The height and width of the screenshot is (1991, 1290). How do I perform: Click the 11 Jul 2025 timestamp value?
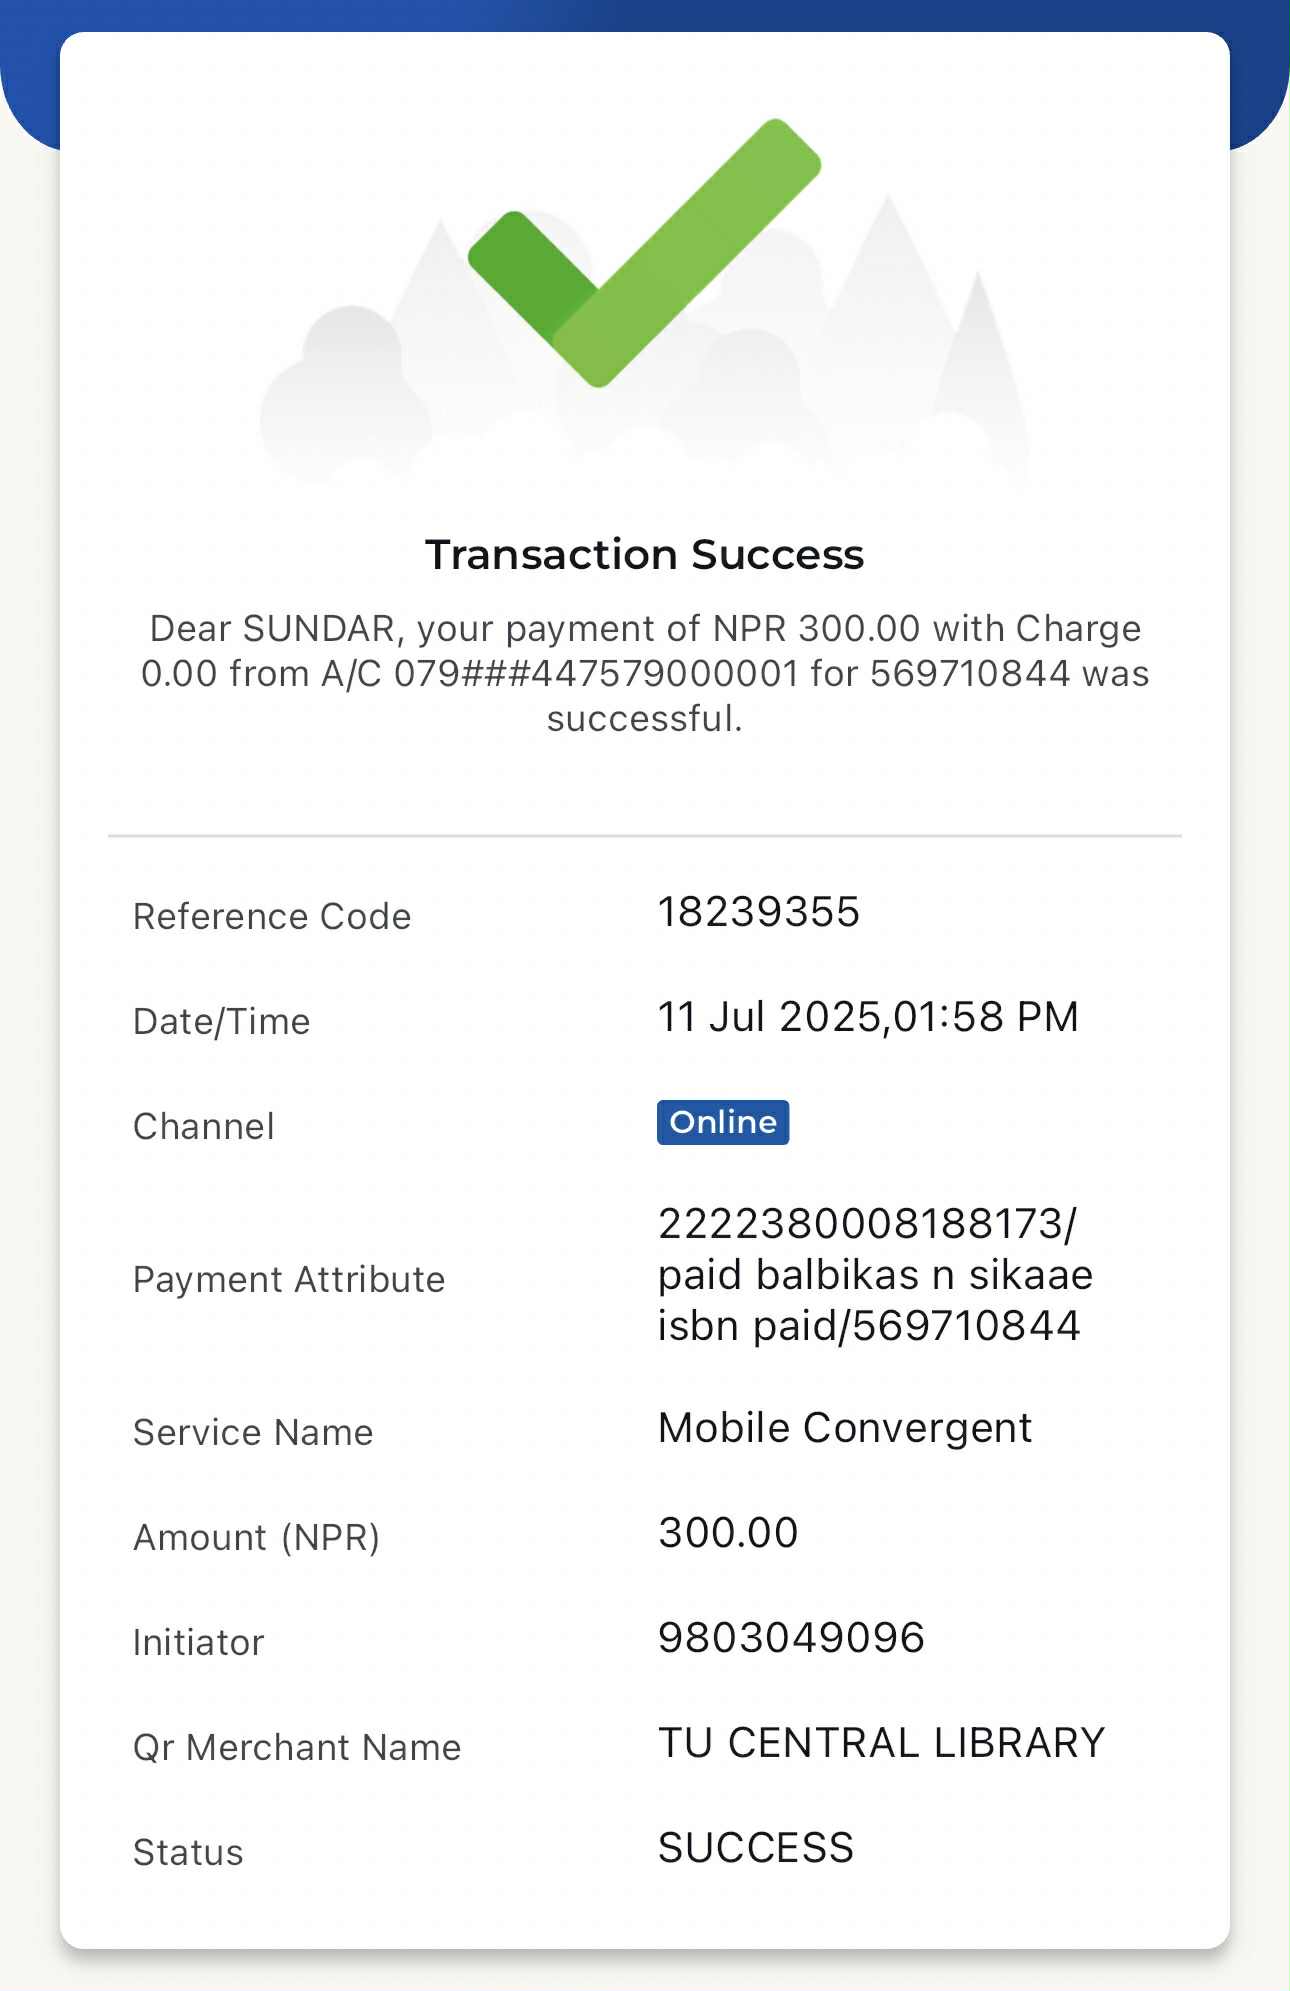coord(867,1017)
